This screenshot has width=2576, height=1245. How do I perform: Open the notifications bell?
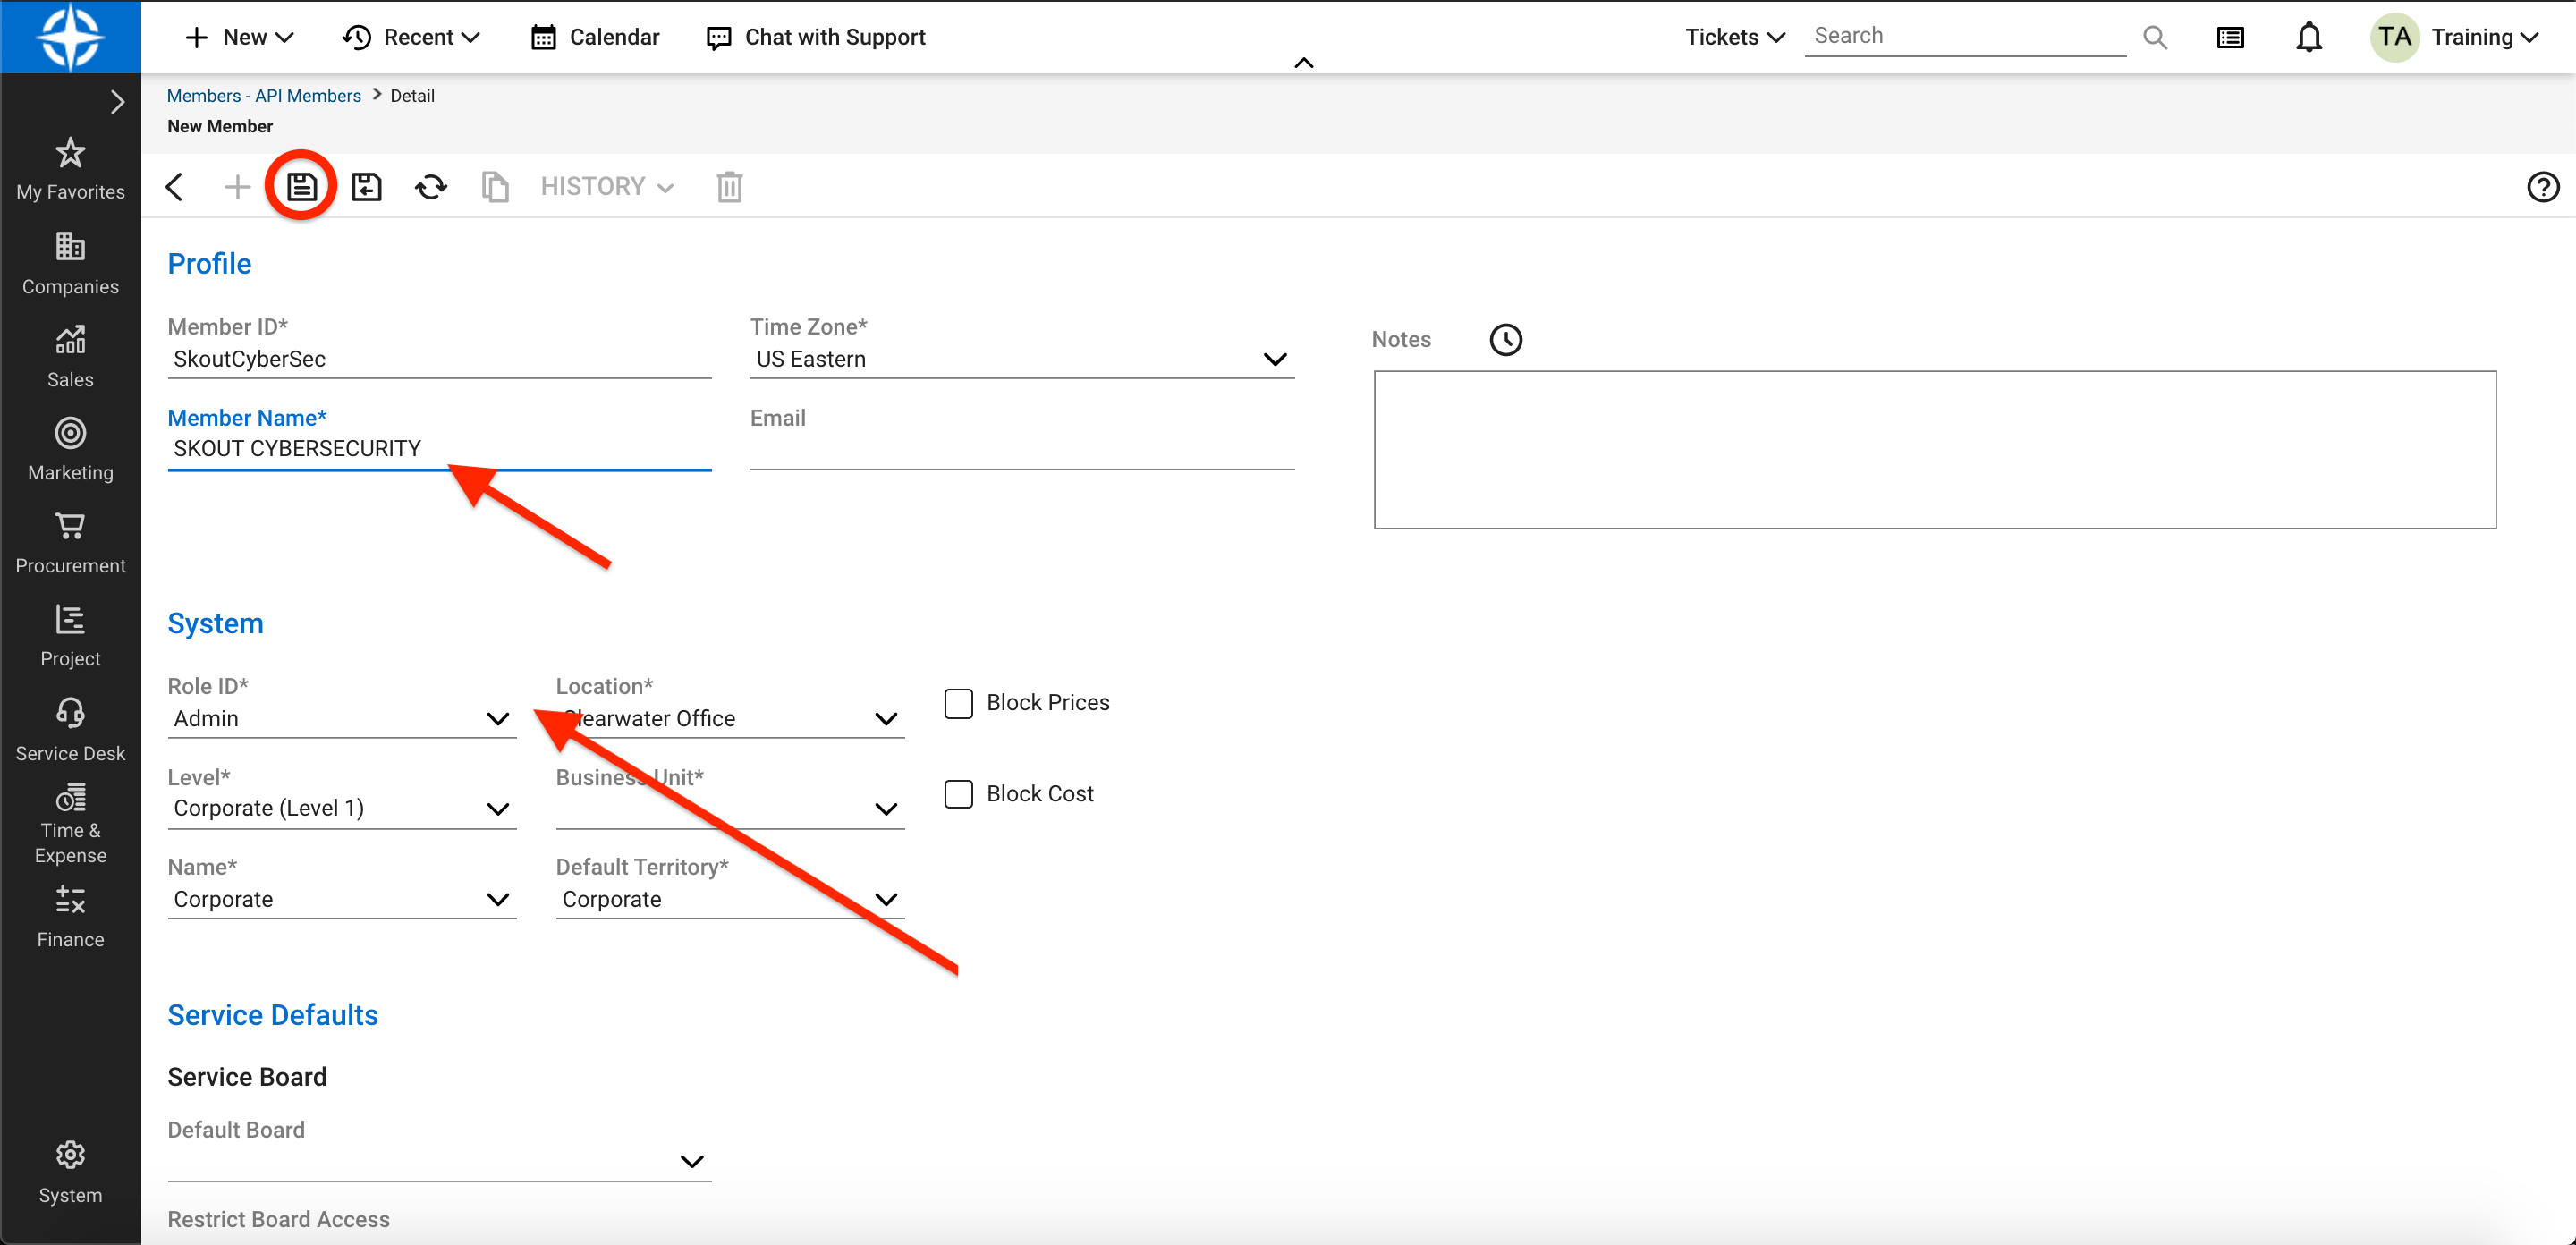pos(2308,37)
